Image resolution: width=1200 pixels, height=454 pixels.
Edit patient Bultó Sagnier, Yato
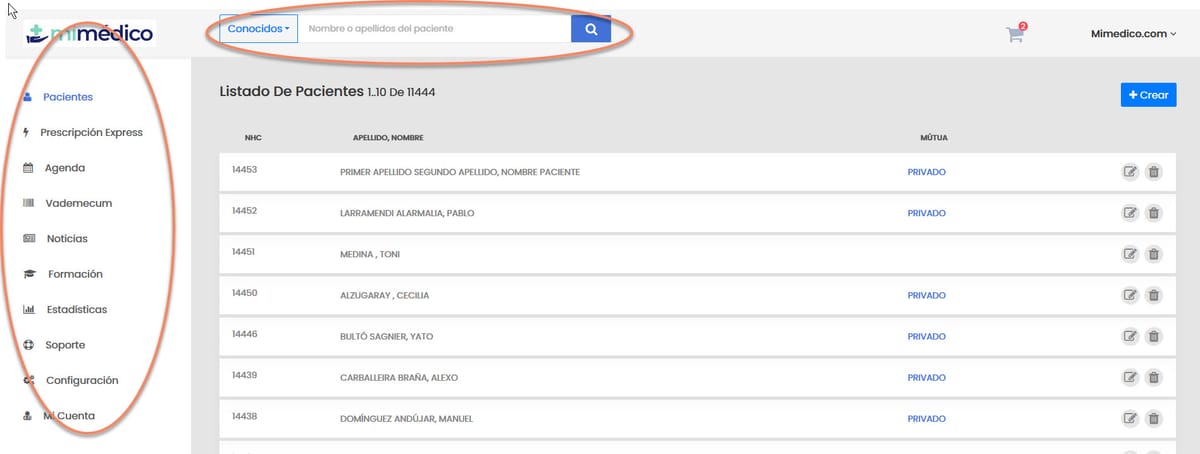[x=1130, y=336]
